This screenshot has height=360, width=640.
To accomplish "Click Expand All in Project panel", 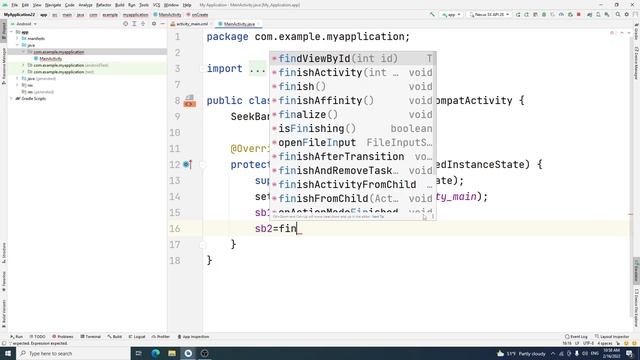I will 134,24.
